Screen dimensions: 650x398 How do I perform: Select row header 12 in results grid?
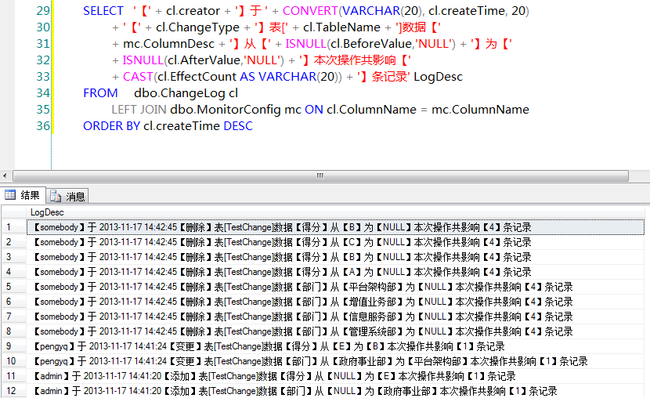click(14, 391)
